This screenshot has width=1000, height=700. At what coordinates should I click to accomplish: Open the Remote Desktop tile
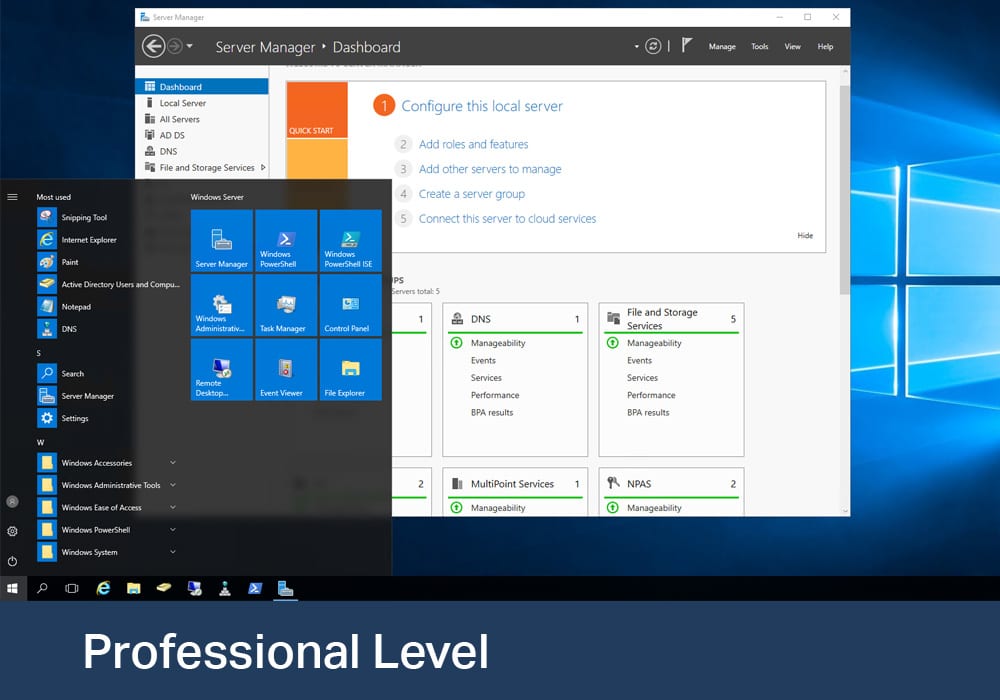[x=221, y=369]
